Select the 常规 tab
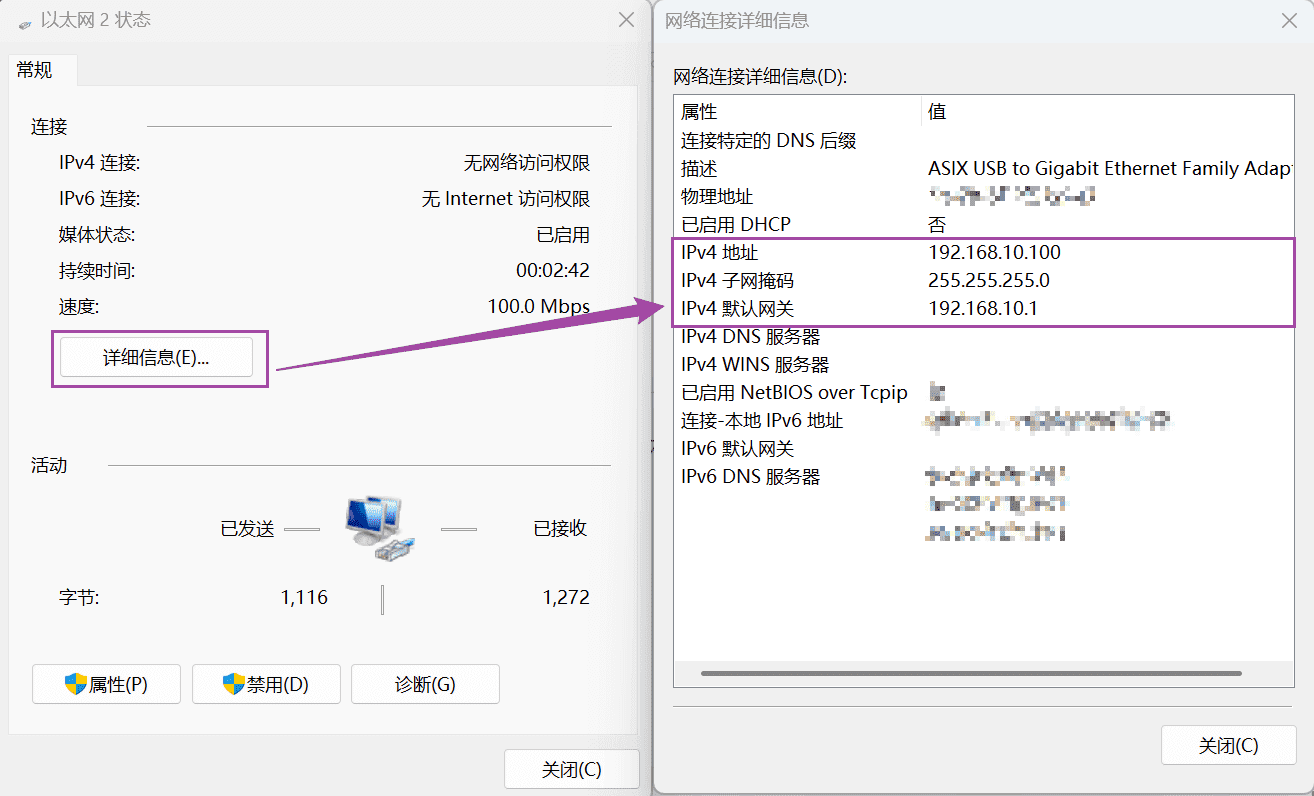 [x=34, y=70]
